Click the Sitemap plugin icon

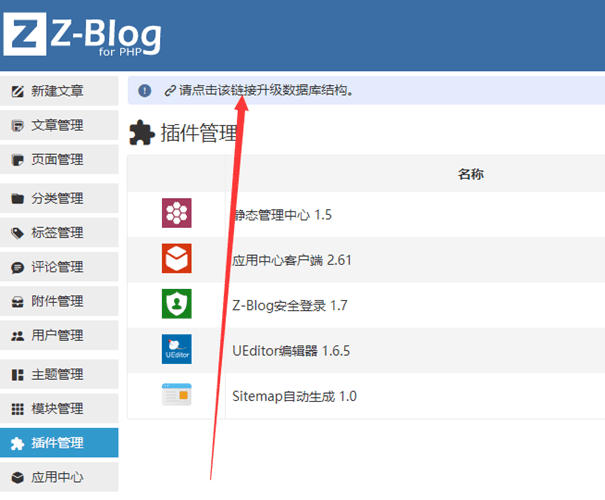[x=177, y=394]
